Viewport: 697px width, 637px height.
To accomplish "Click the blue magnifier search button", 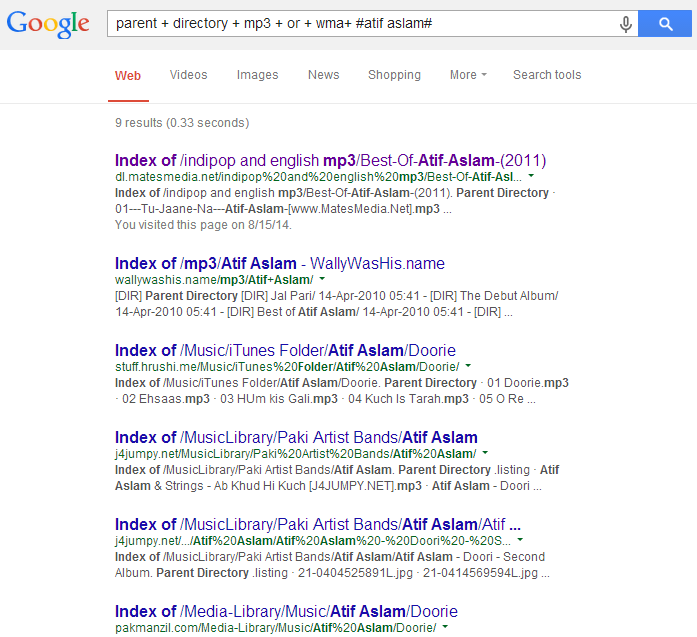I will 665,24.
